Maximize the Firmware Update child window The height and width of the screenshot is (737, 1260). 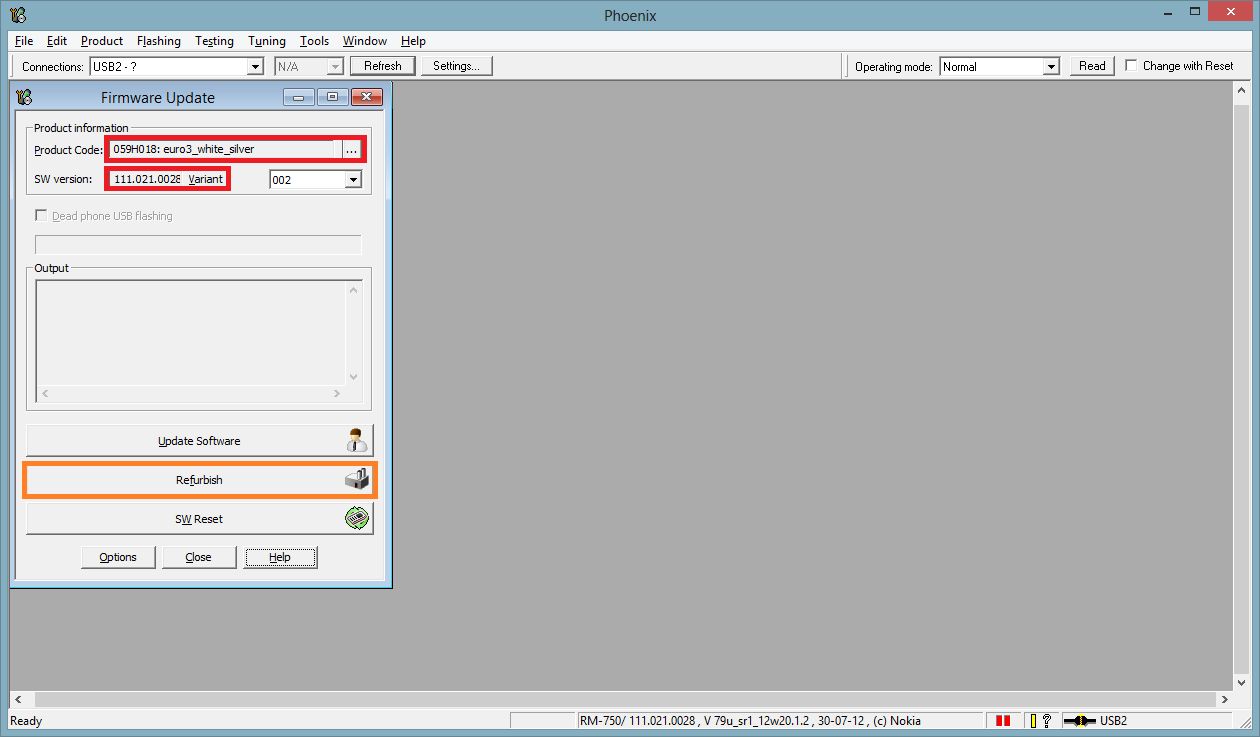point(332,97)
